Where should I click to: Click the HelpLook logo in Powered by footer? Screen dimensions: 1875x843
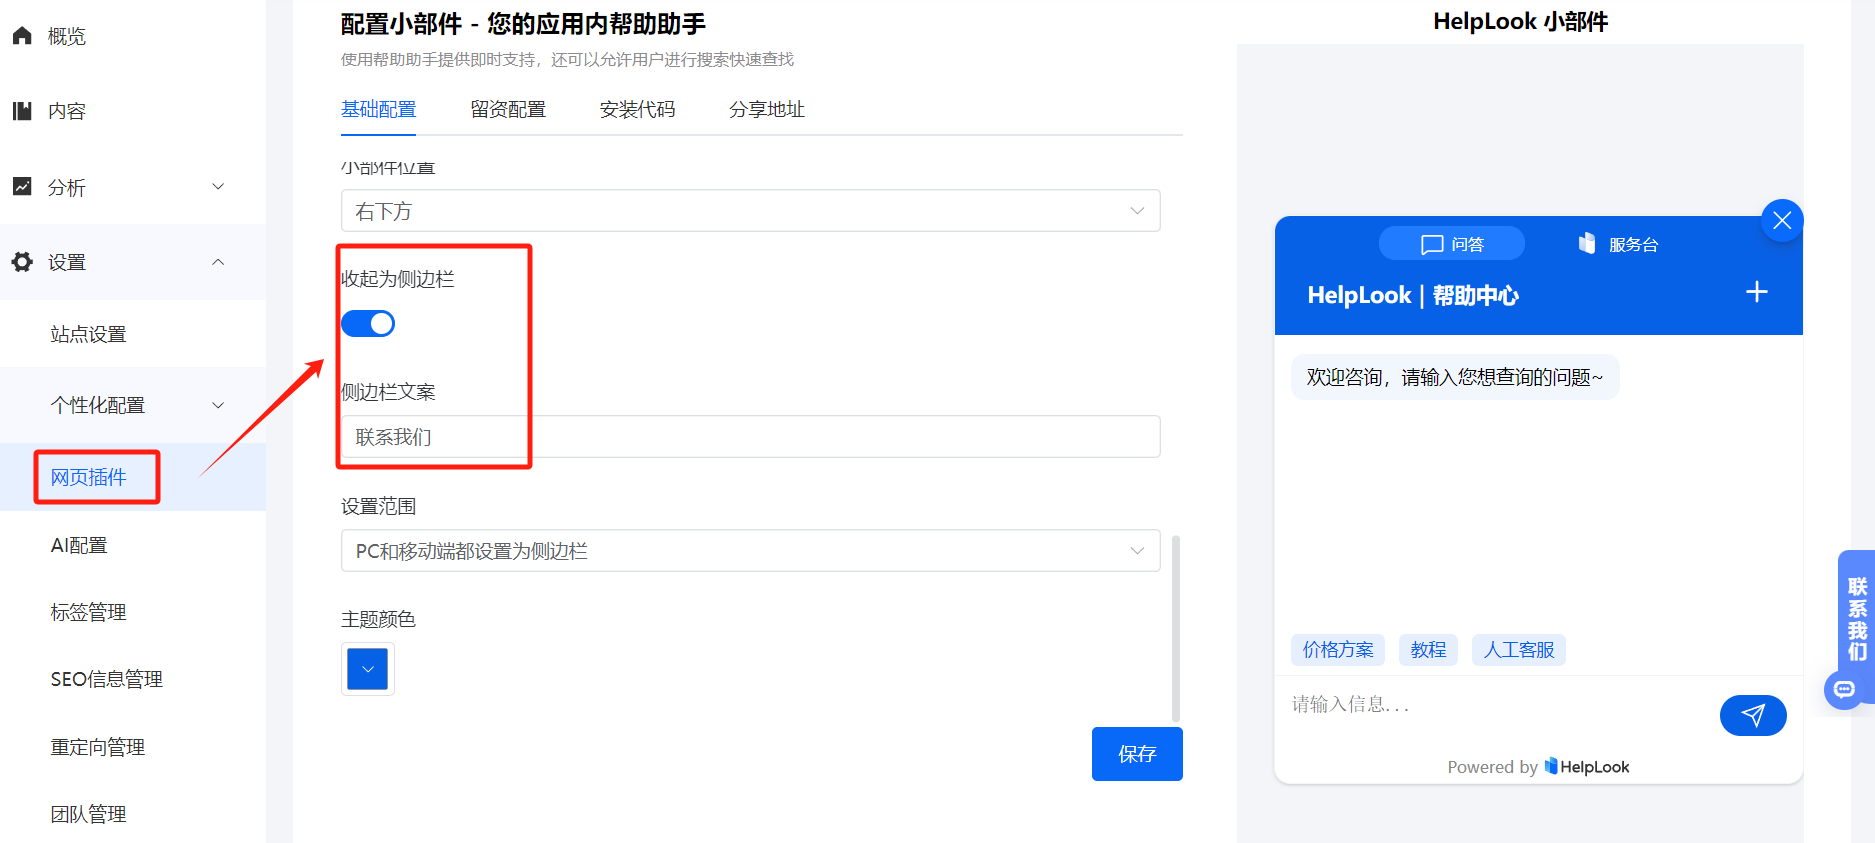pos(1587,767)
